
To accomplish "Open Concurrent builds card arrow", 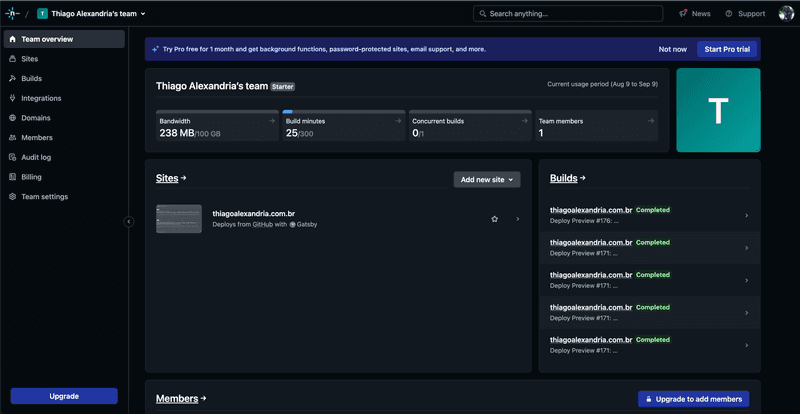I will tap(524, 121).
